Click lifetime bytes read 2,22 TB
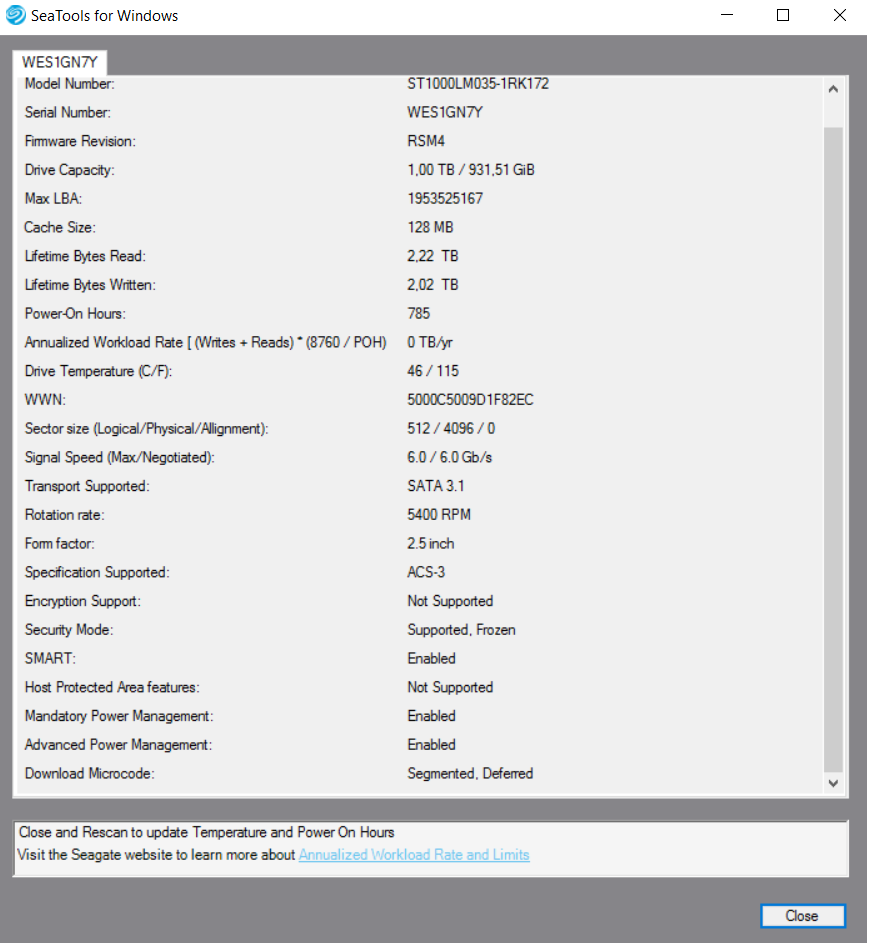Image resolution: width=872 pixels, height=943 pixels. tap(432, 256)
